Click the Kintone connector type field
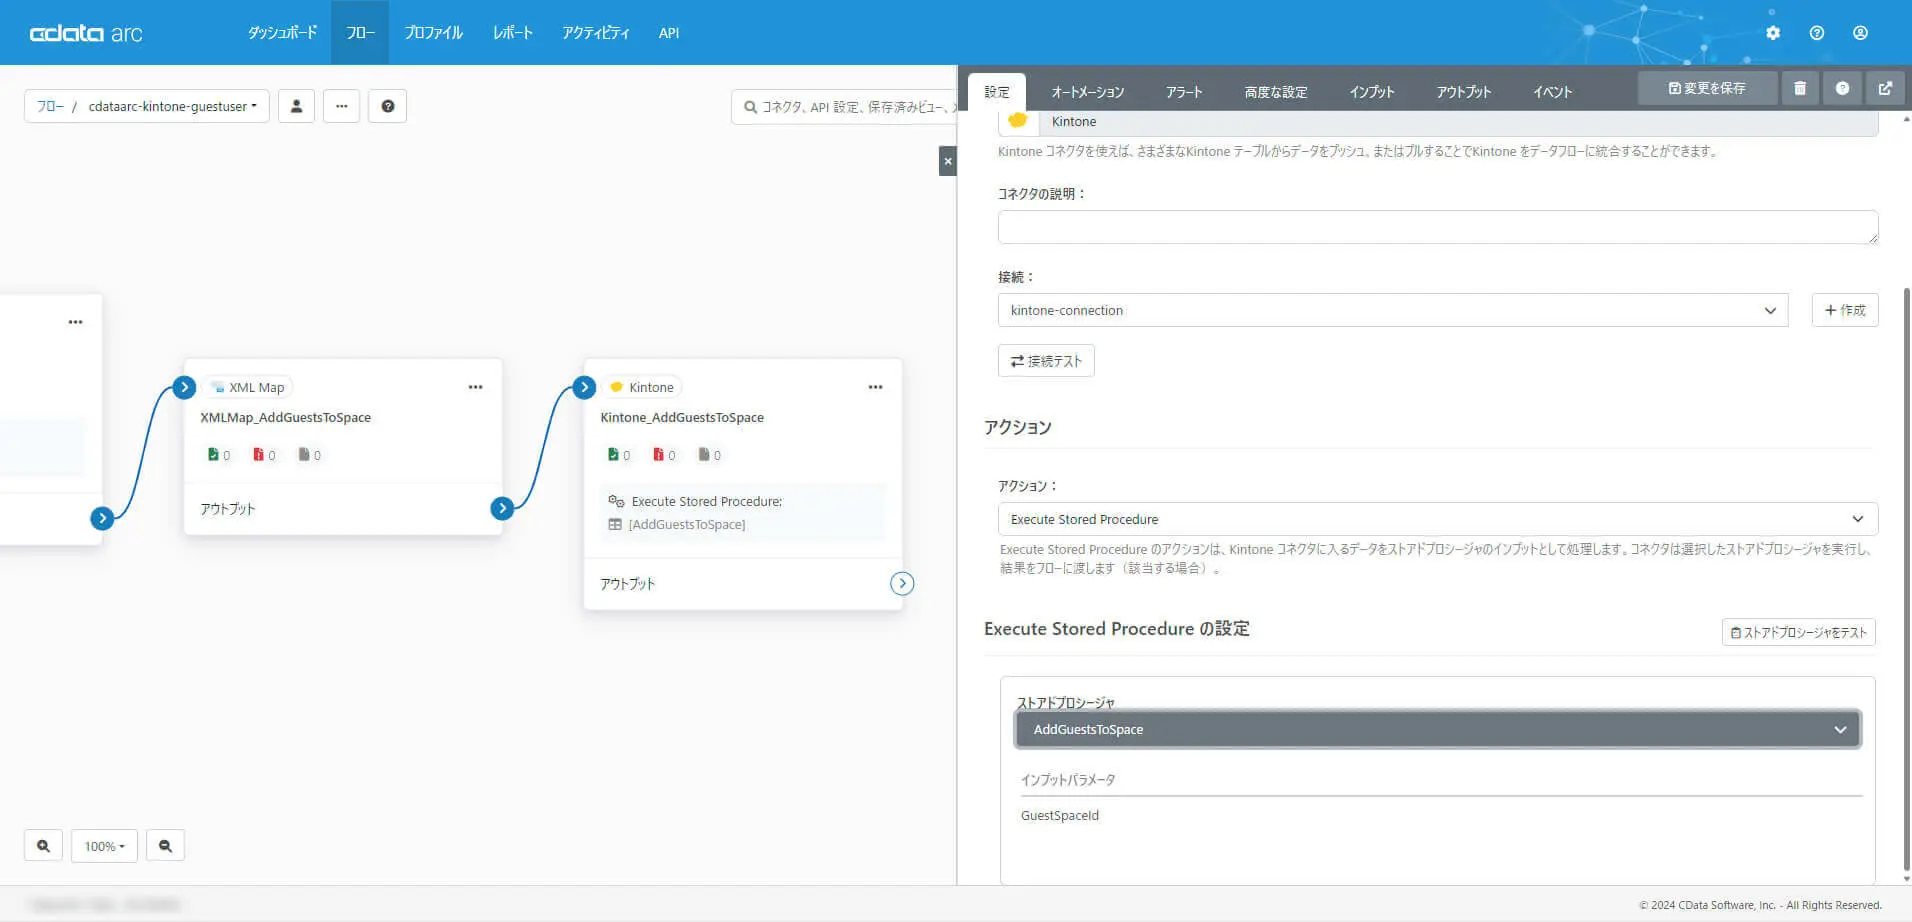Viewport: 1912px width, 922px height. point(1438,122)
